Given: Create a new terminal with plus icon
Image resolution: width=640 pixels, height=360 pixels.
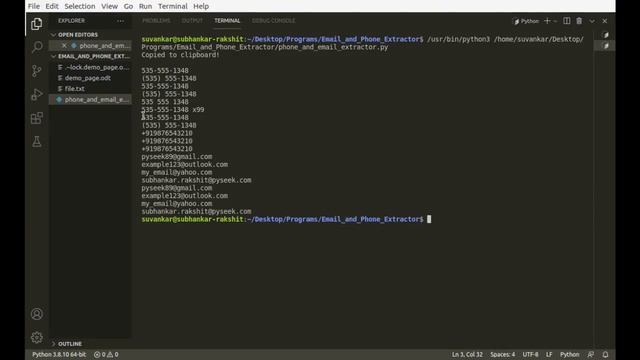Looking at the screenshot, I should [x=547, y=21].
